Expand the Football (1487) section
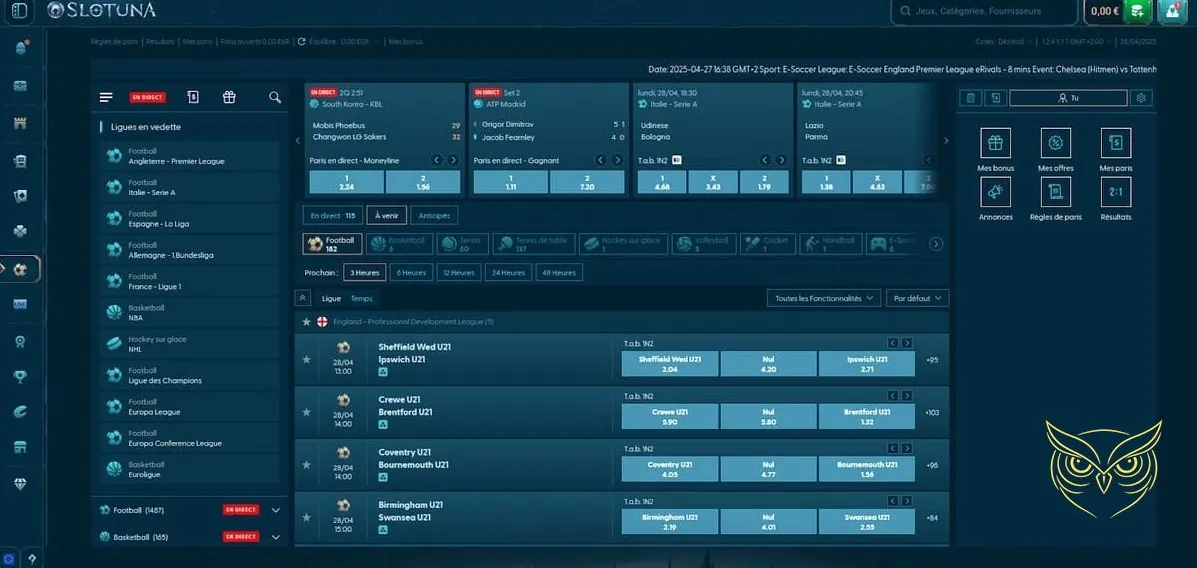The height and width of the screenshot is (568, 1197). (x=276, y=510)
